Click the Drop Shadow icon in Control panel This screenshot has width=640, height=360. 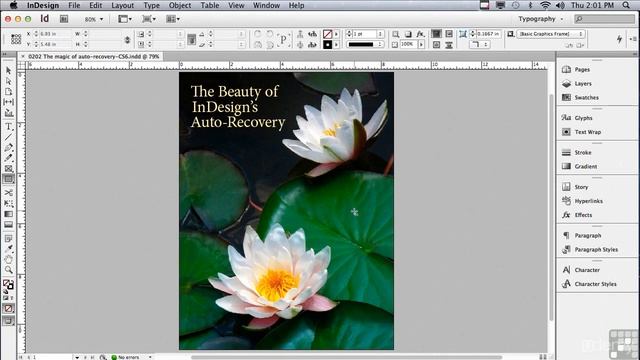408,34
